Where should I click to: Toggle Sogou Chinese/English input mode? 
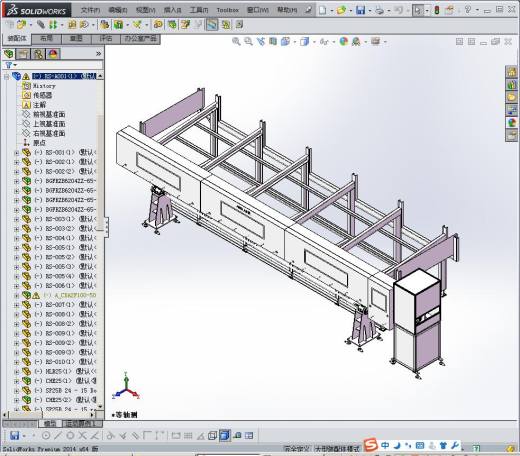tap(385, 445)
